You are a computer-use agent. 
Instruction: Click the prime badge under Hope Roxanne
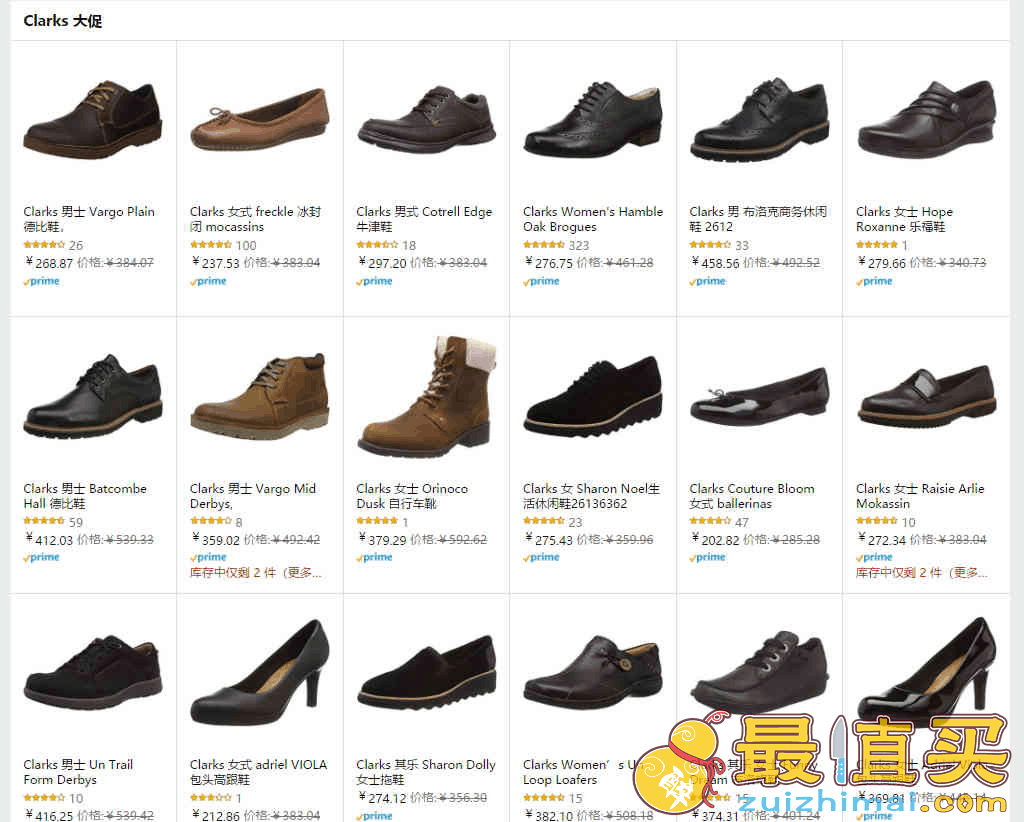pyautogui.click(x=874, y=281)
